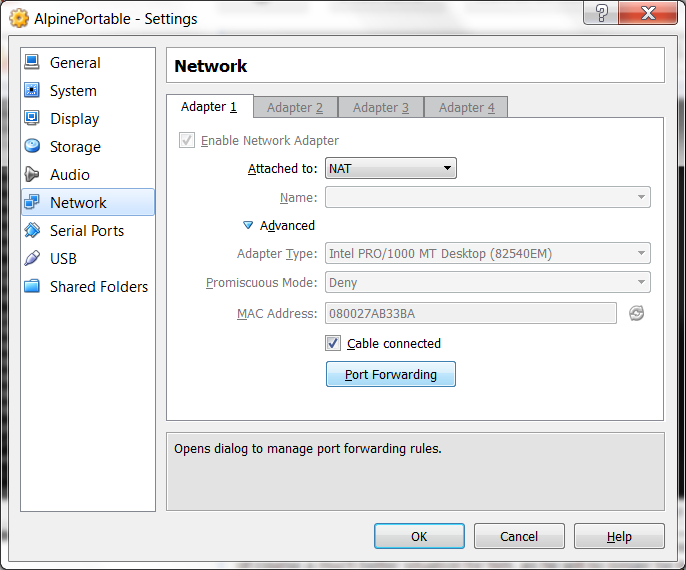Open Audio settings category
Image resolution: width=686 pixels, height=570 pixels.
pos(88,175)
